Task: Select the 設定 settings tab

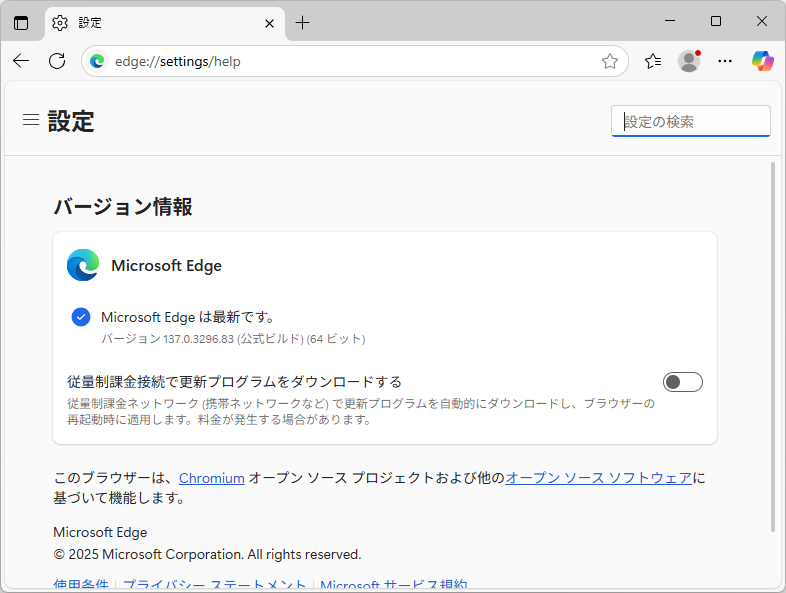Action: pyautogui.click(x=165, y=23)
